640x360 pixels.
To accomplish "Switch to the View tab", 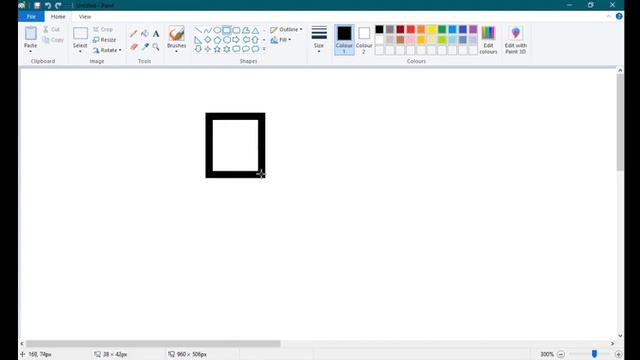I will click(85, 17).
